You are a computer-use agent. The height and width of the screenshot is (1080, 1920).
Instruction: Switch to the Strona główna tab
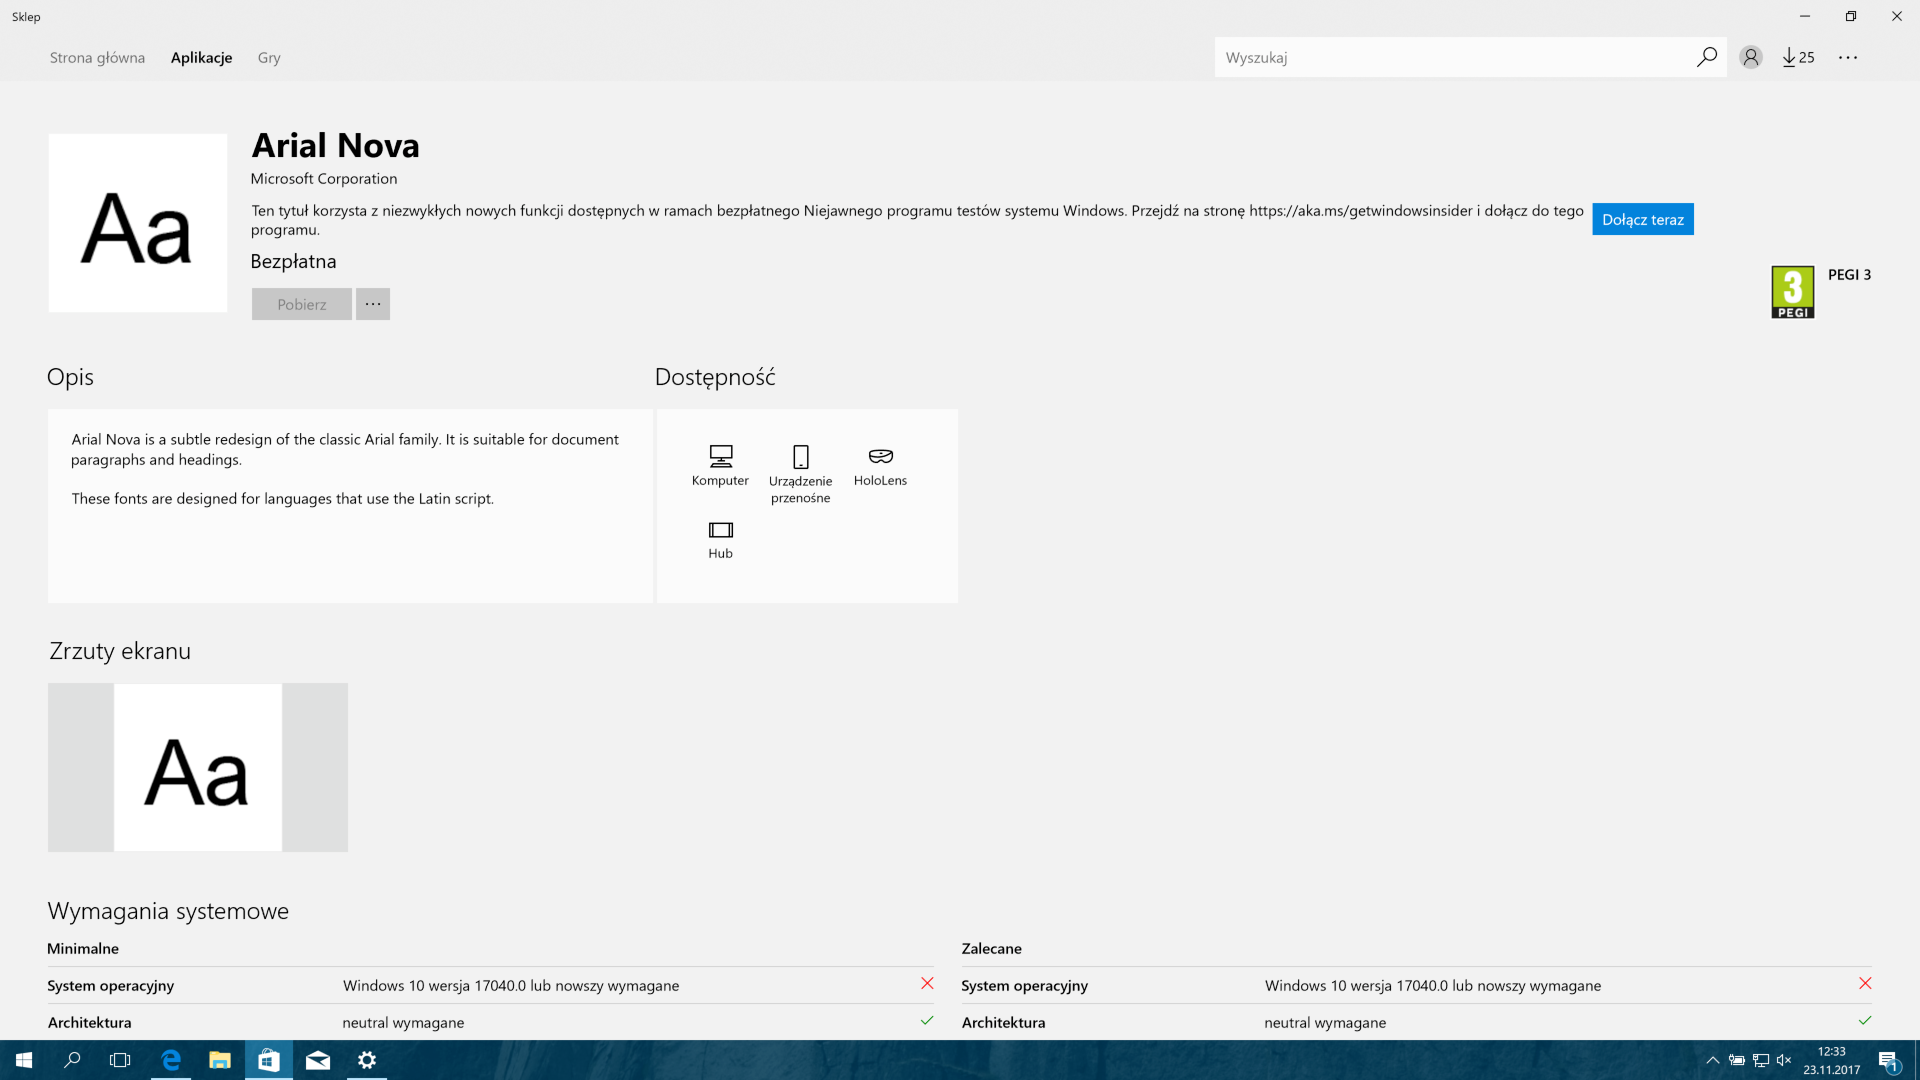[x=97, y=57]
